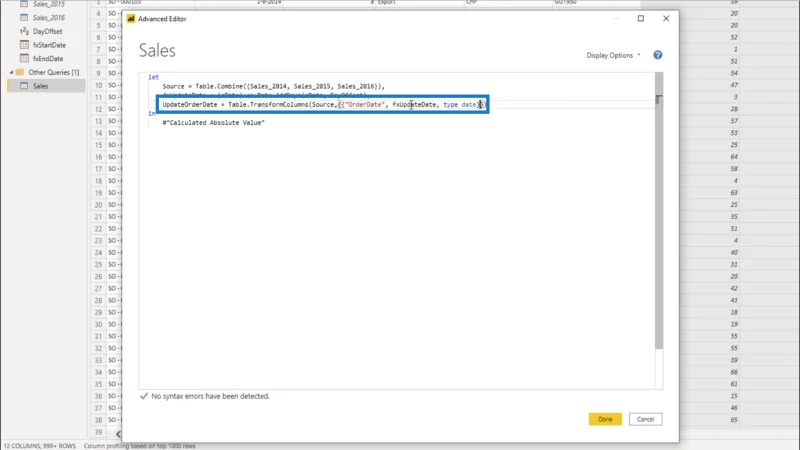
Task: Click the Sales title heading in dialog
Action: (x=157, y=51)
